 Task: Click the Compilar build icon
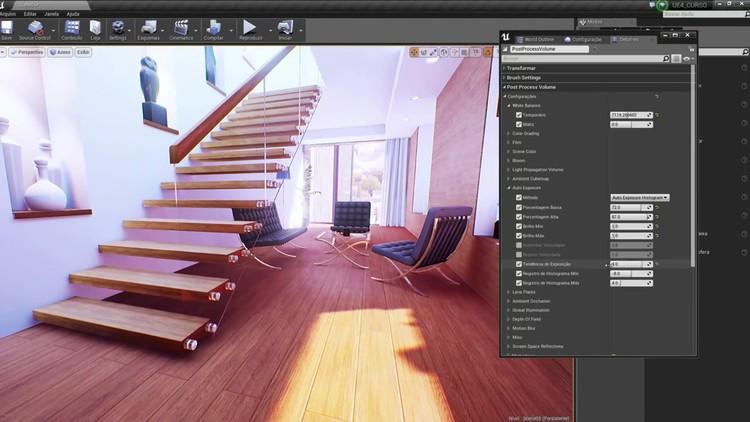(213, 28)
